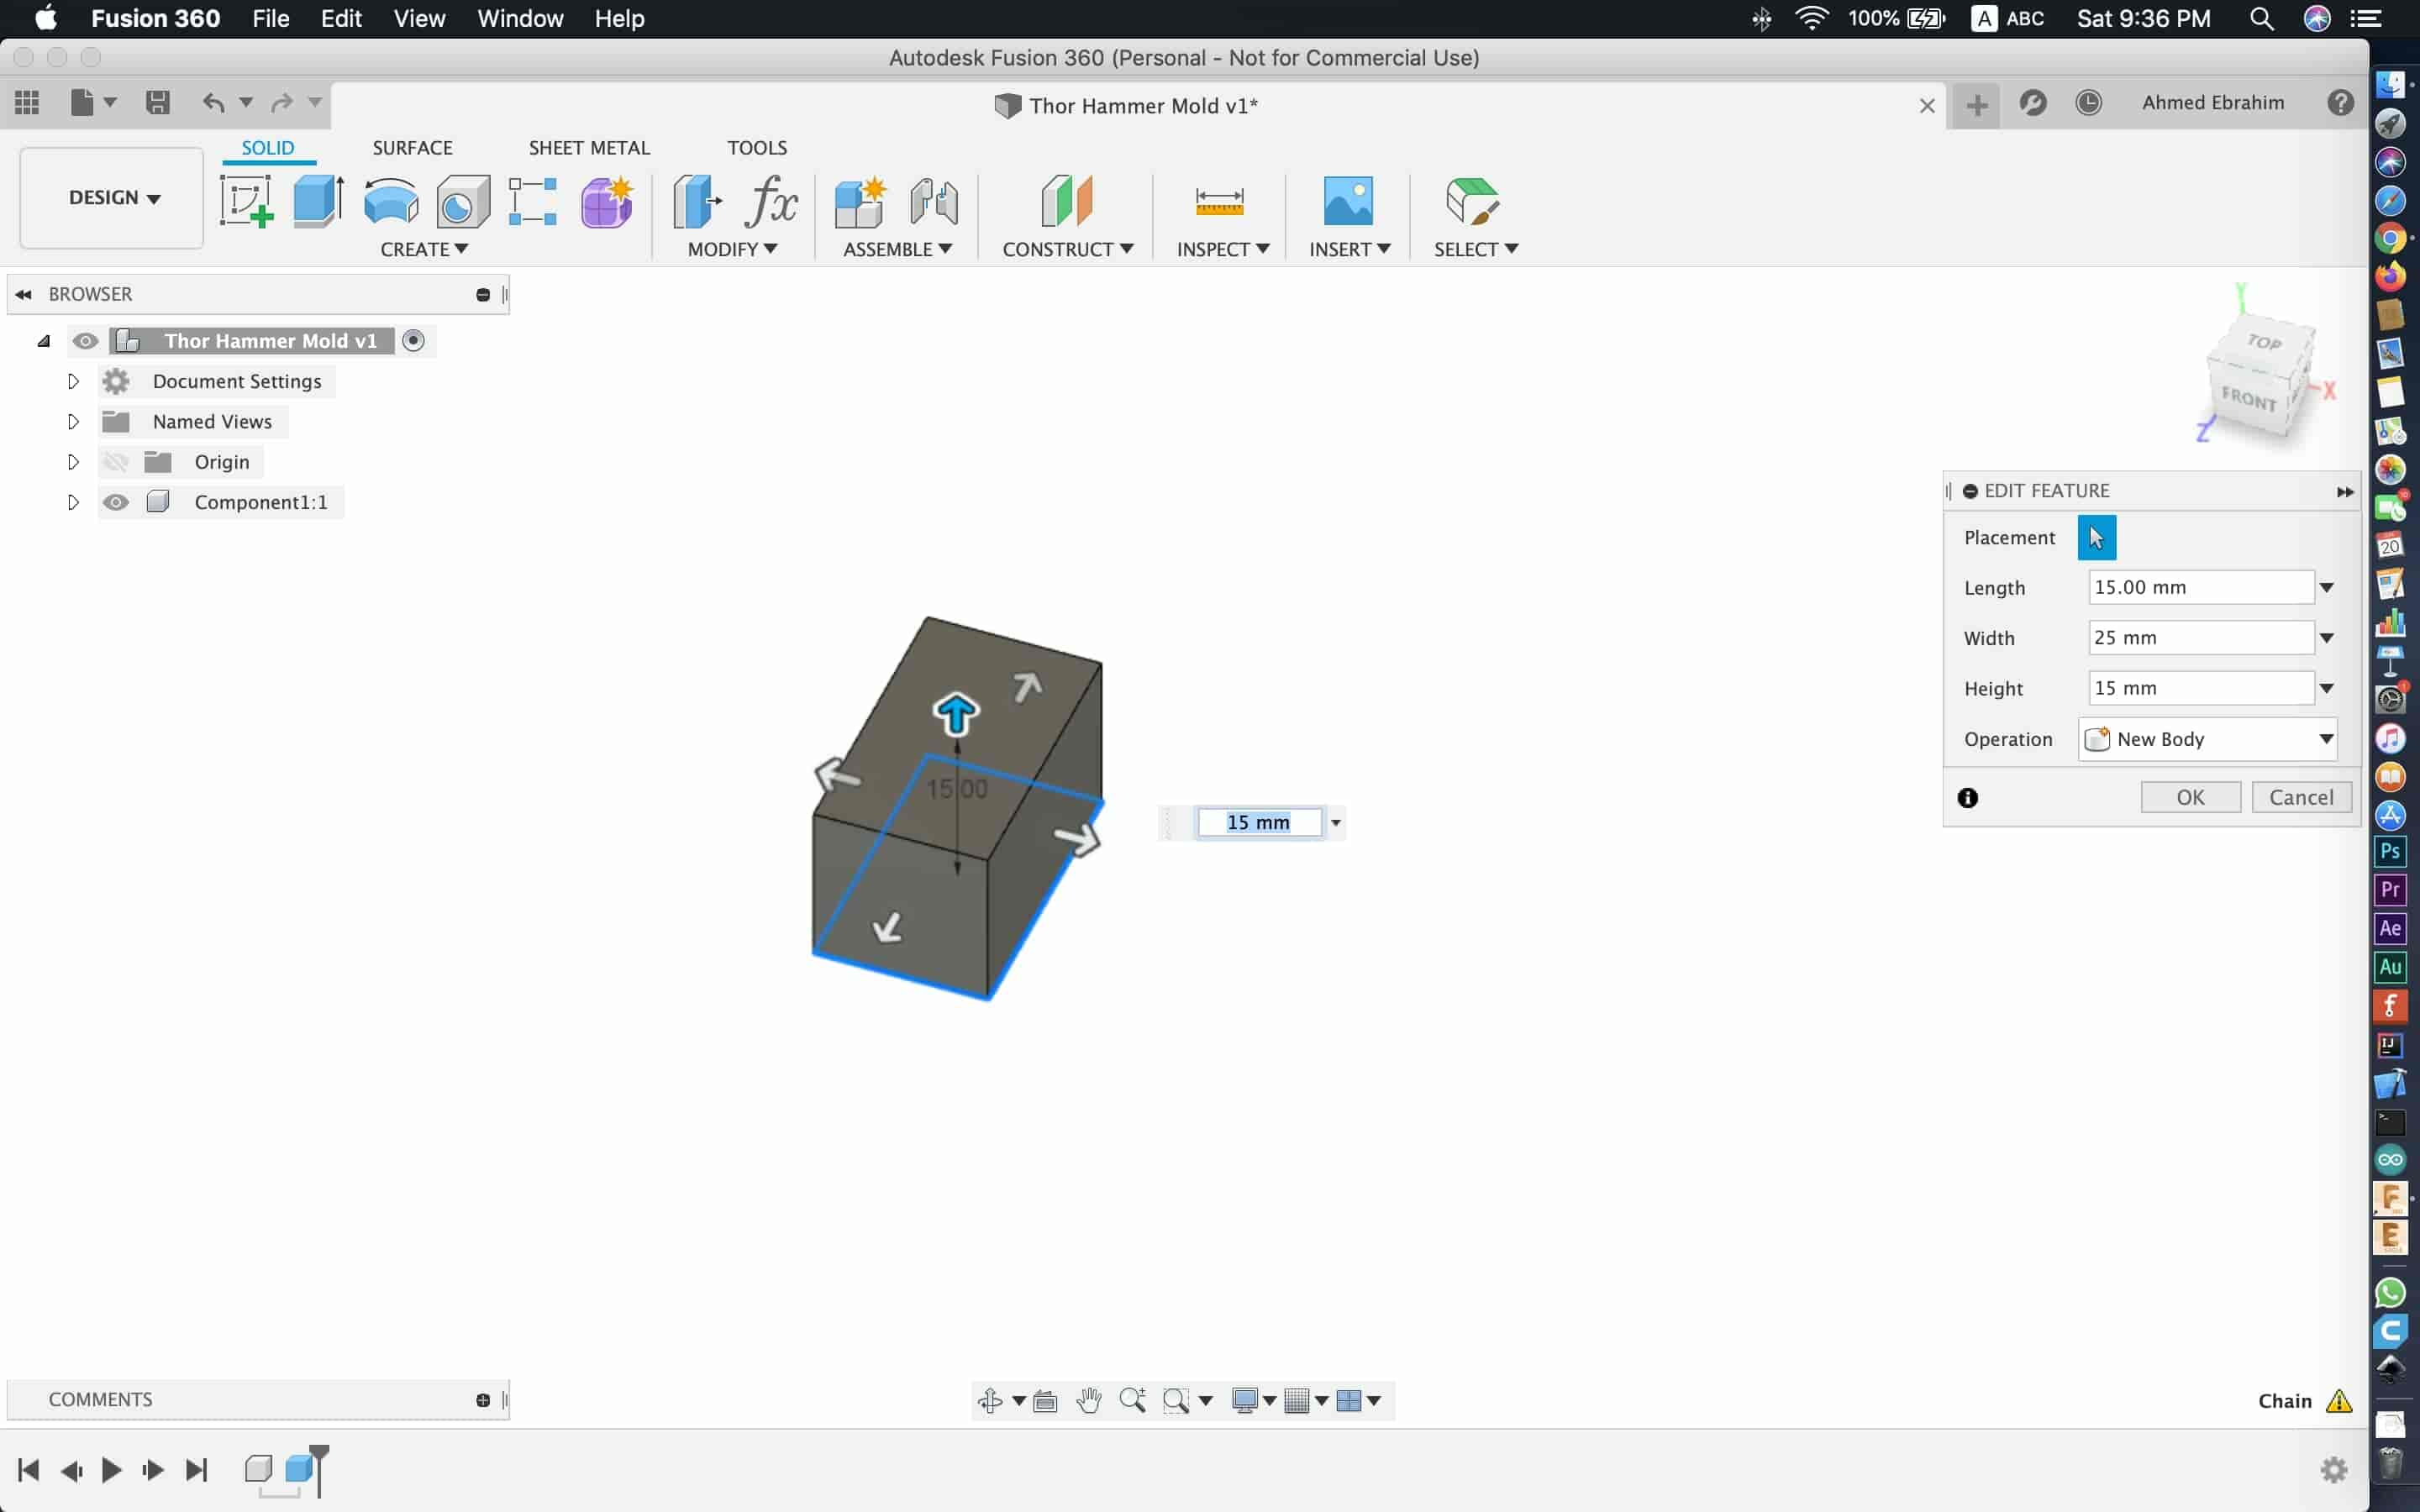This screenshot has height=1512, width=2420.
Task: Click the Midplane construct icon
Action: click(x=1067, y=201)
